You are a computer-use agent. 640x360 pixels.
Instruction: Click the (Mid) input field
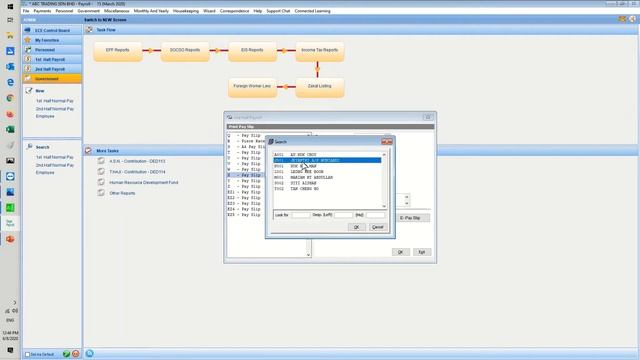coord(375,215)
